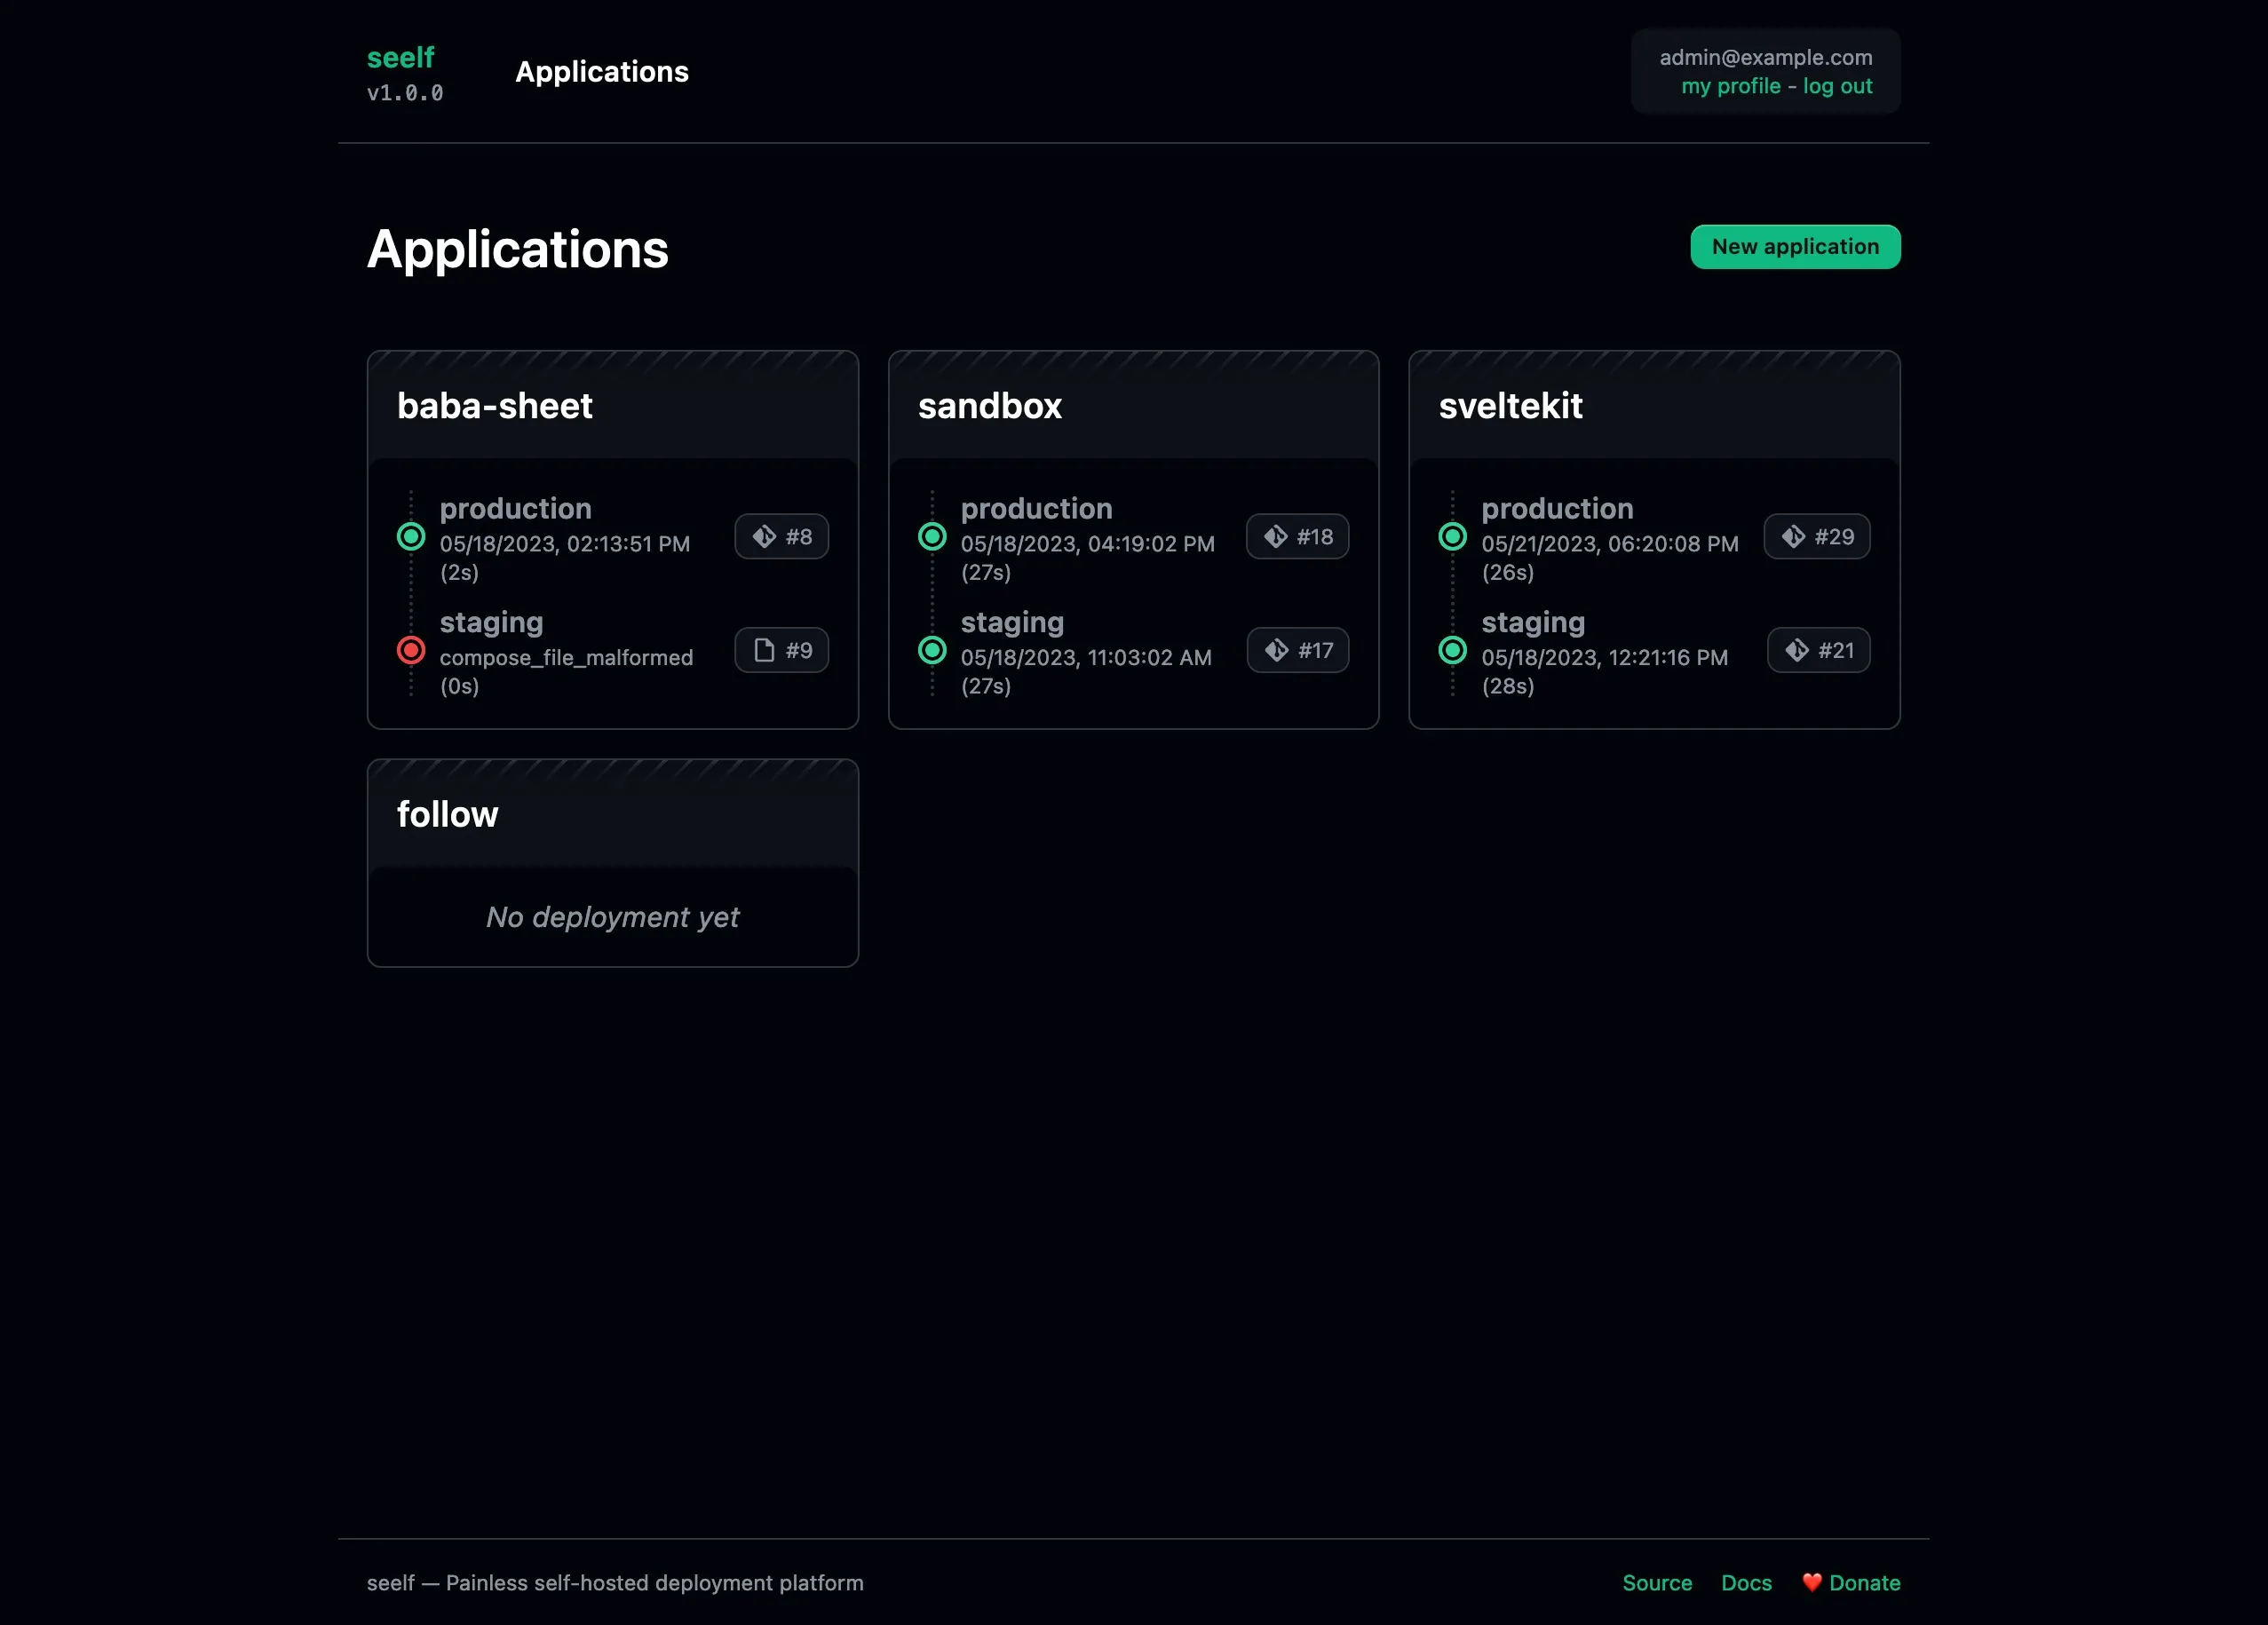Click the branch icon on baba-sheet deployment #8
Screen dimensions: 2268x1625
pyautogui.click(x=764, y=537)
